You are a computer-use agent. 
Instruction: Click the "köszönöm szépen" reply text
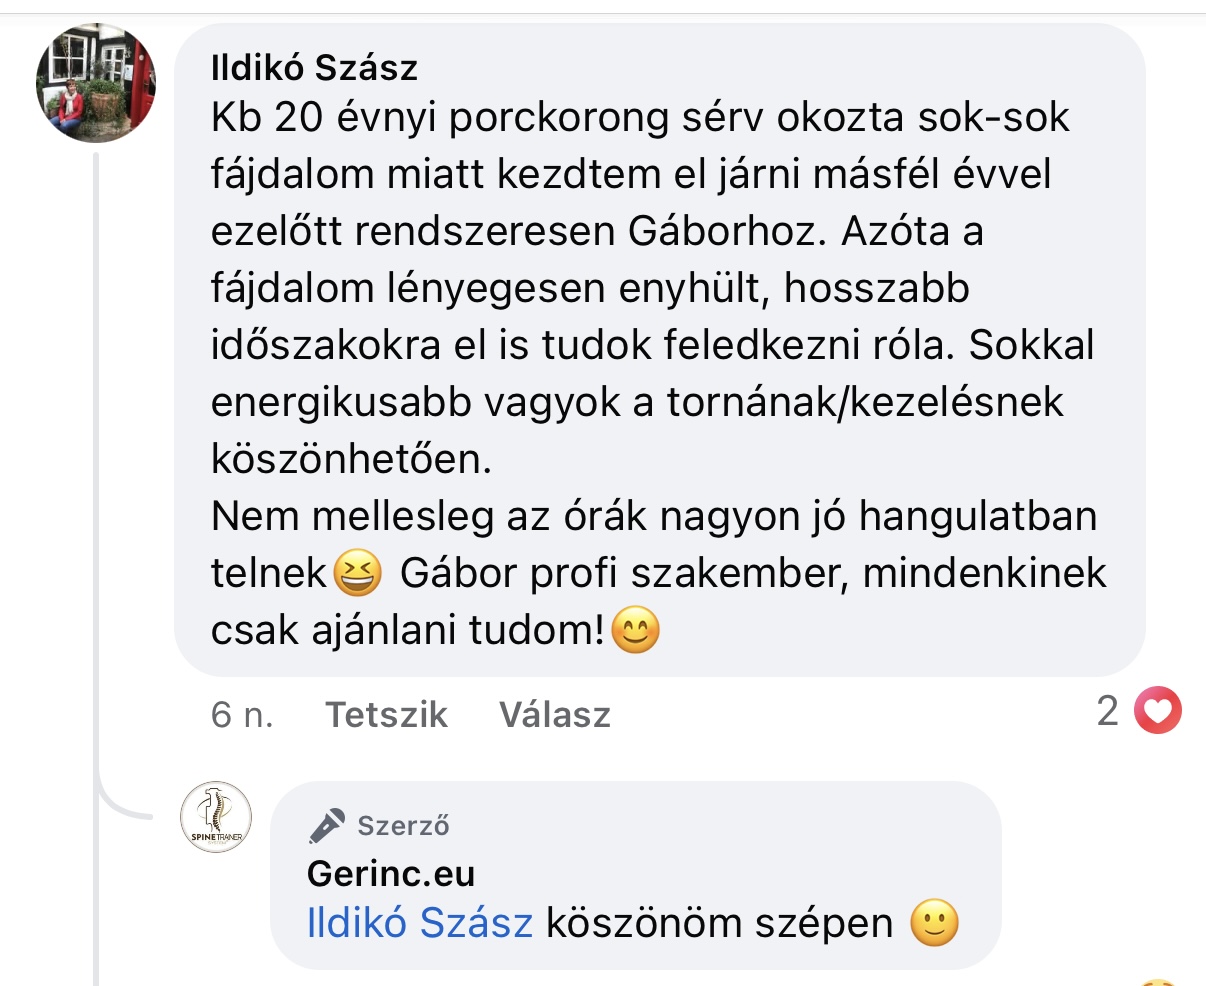(x=719, y=922)
